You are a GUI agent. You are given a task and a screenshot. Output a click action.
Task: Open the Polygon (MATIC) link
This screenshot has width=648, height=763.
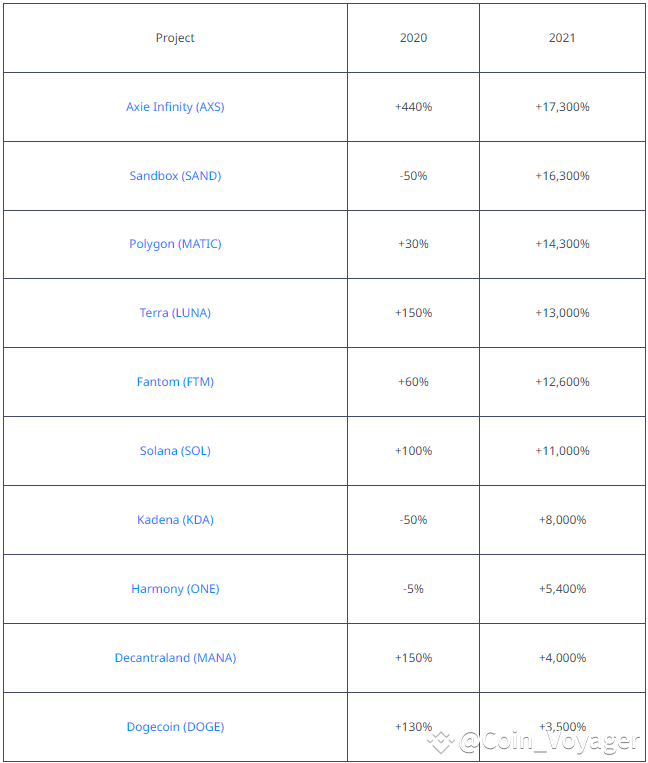tap(175, 244)
